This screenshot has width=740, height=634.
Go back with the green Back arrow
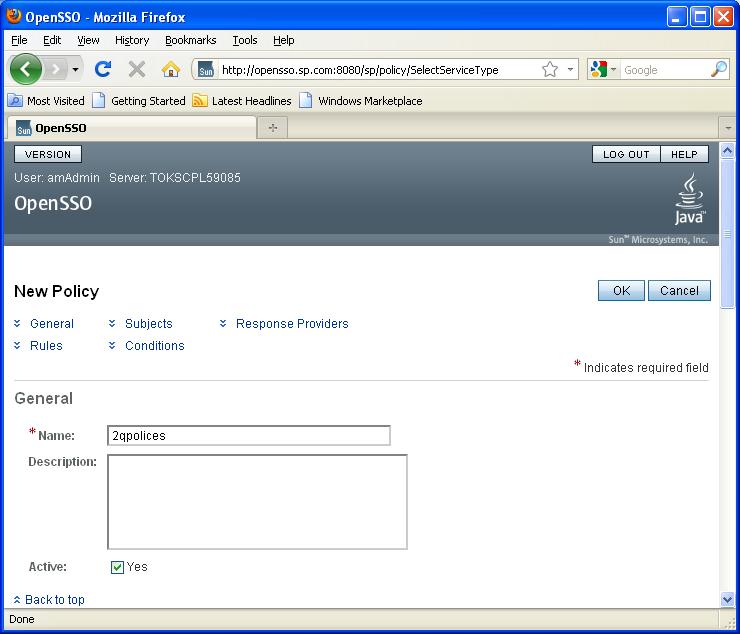click(25, 69)
